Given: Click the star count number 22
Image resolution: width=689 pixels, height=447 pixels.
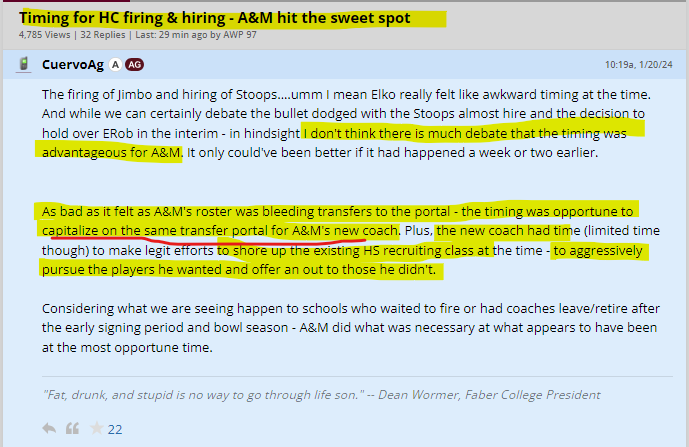Looking at the screenshot, I should [115, 429].
